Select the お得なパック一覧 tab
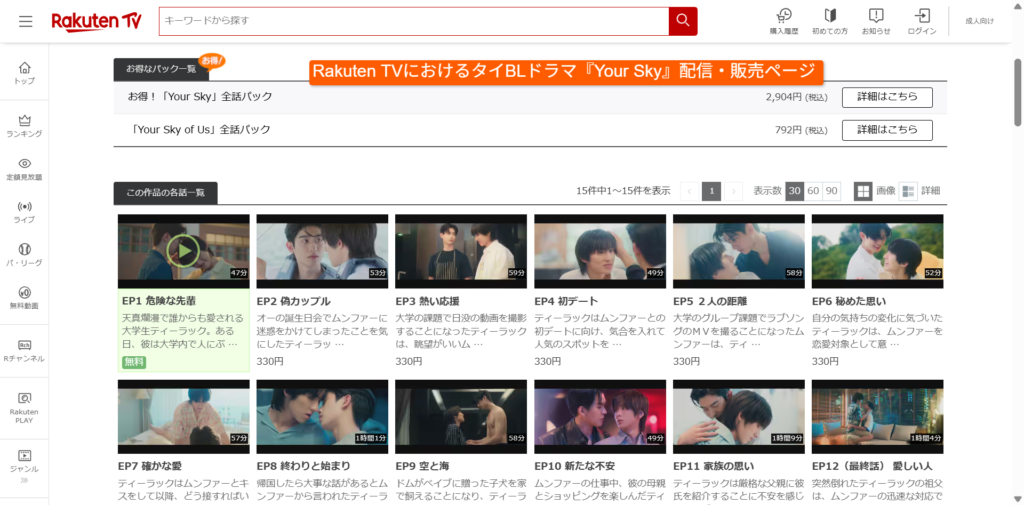Viewport: 1024px width, 505px height. (161, 69)
